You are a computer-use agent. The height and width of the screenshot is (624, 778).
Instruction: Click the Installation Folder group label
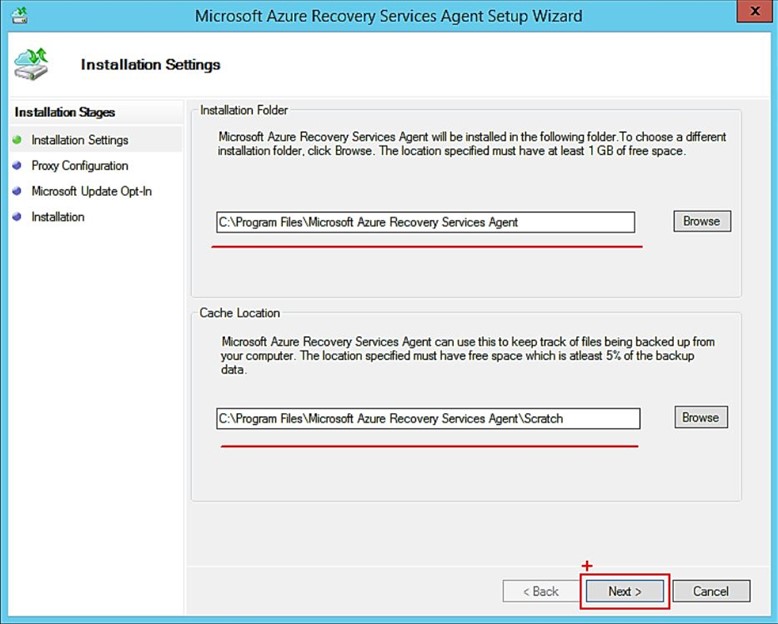coord(244,110)
